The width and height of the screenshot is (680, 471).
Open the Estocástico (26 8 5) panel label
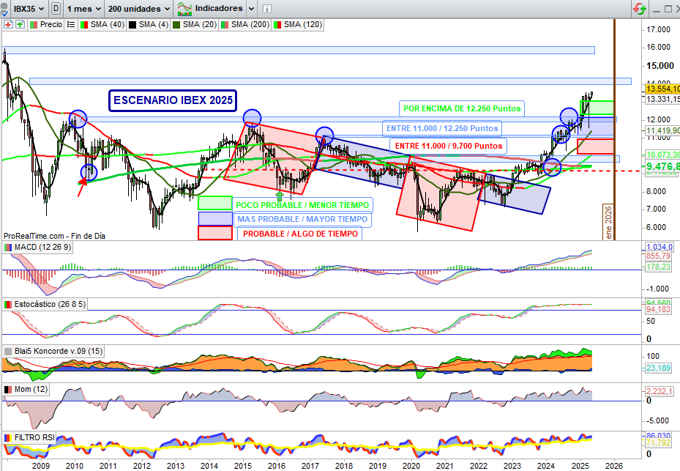click(49, 304)
